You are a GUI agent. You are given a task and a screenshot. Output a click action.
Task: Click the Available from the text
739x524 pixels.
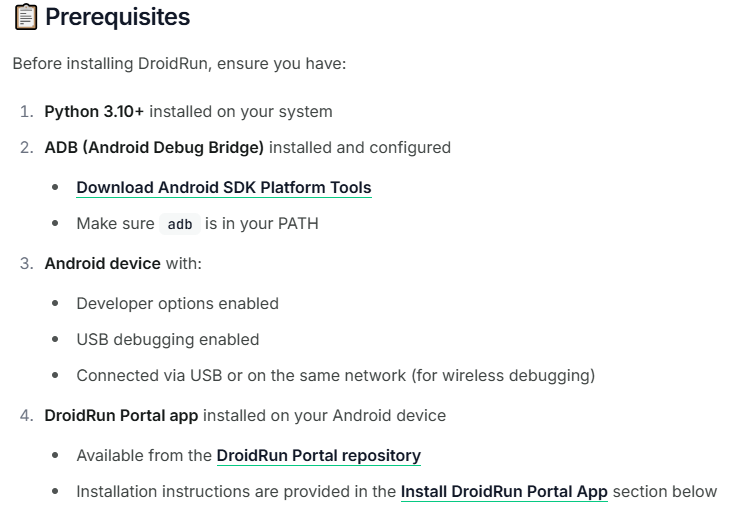(144, 455)
